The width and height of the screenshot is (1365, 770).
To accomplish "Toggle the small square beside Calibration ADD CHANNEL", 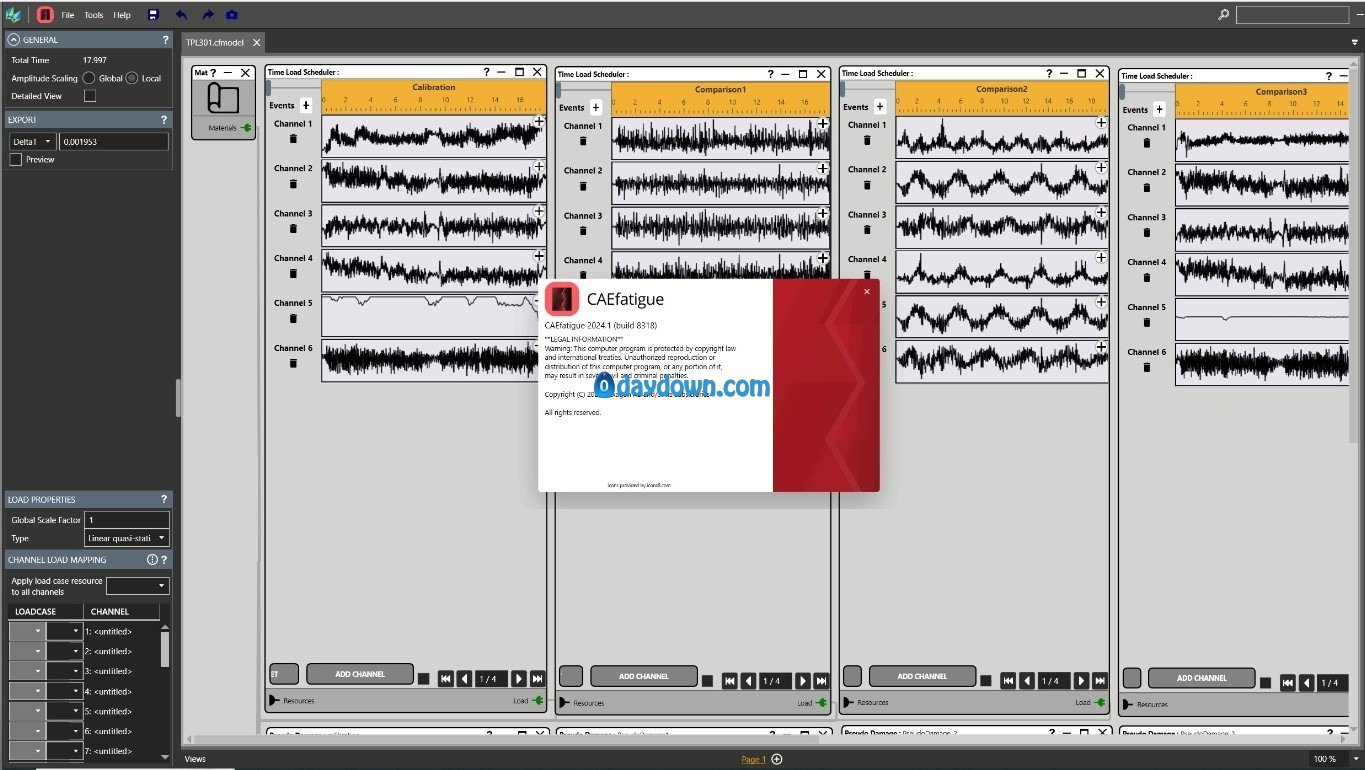I will [x=424, y=678].
